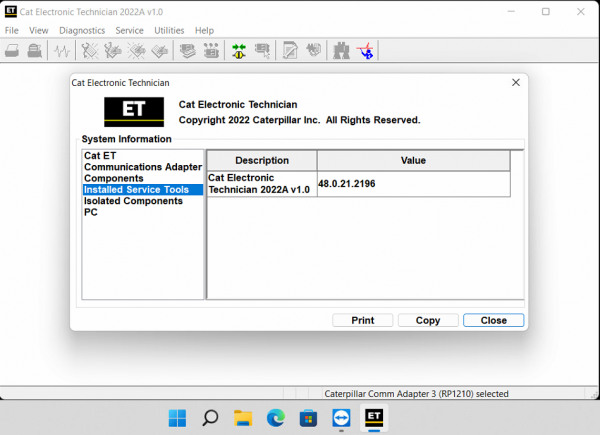Click the 48.0.21.2196 version value cell
The width and height of the screenshot is (600, 435).
(414, 184)
